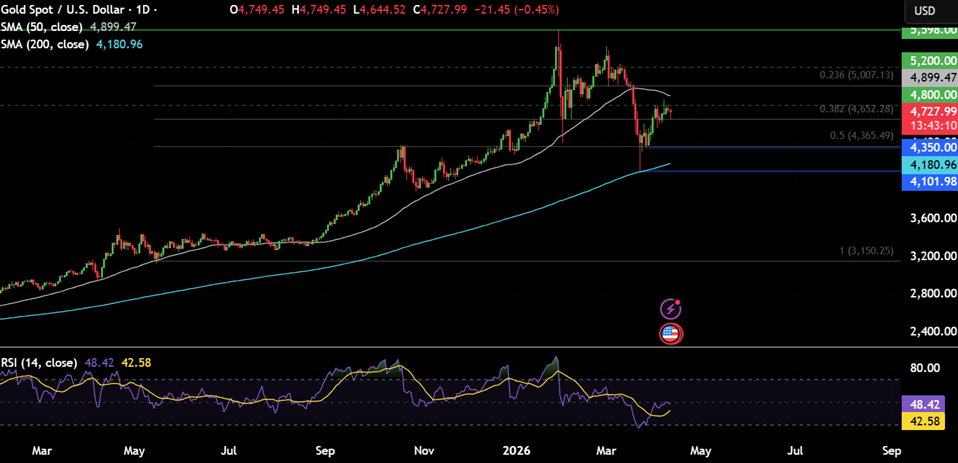
Task: Click the 2026 label on time axis
Action: (x=517, y=451)
